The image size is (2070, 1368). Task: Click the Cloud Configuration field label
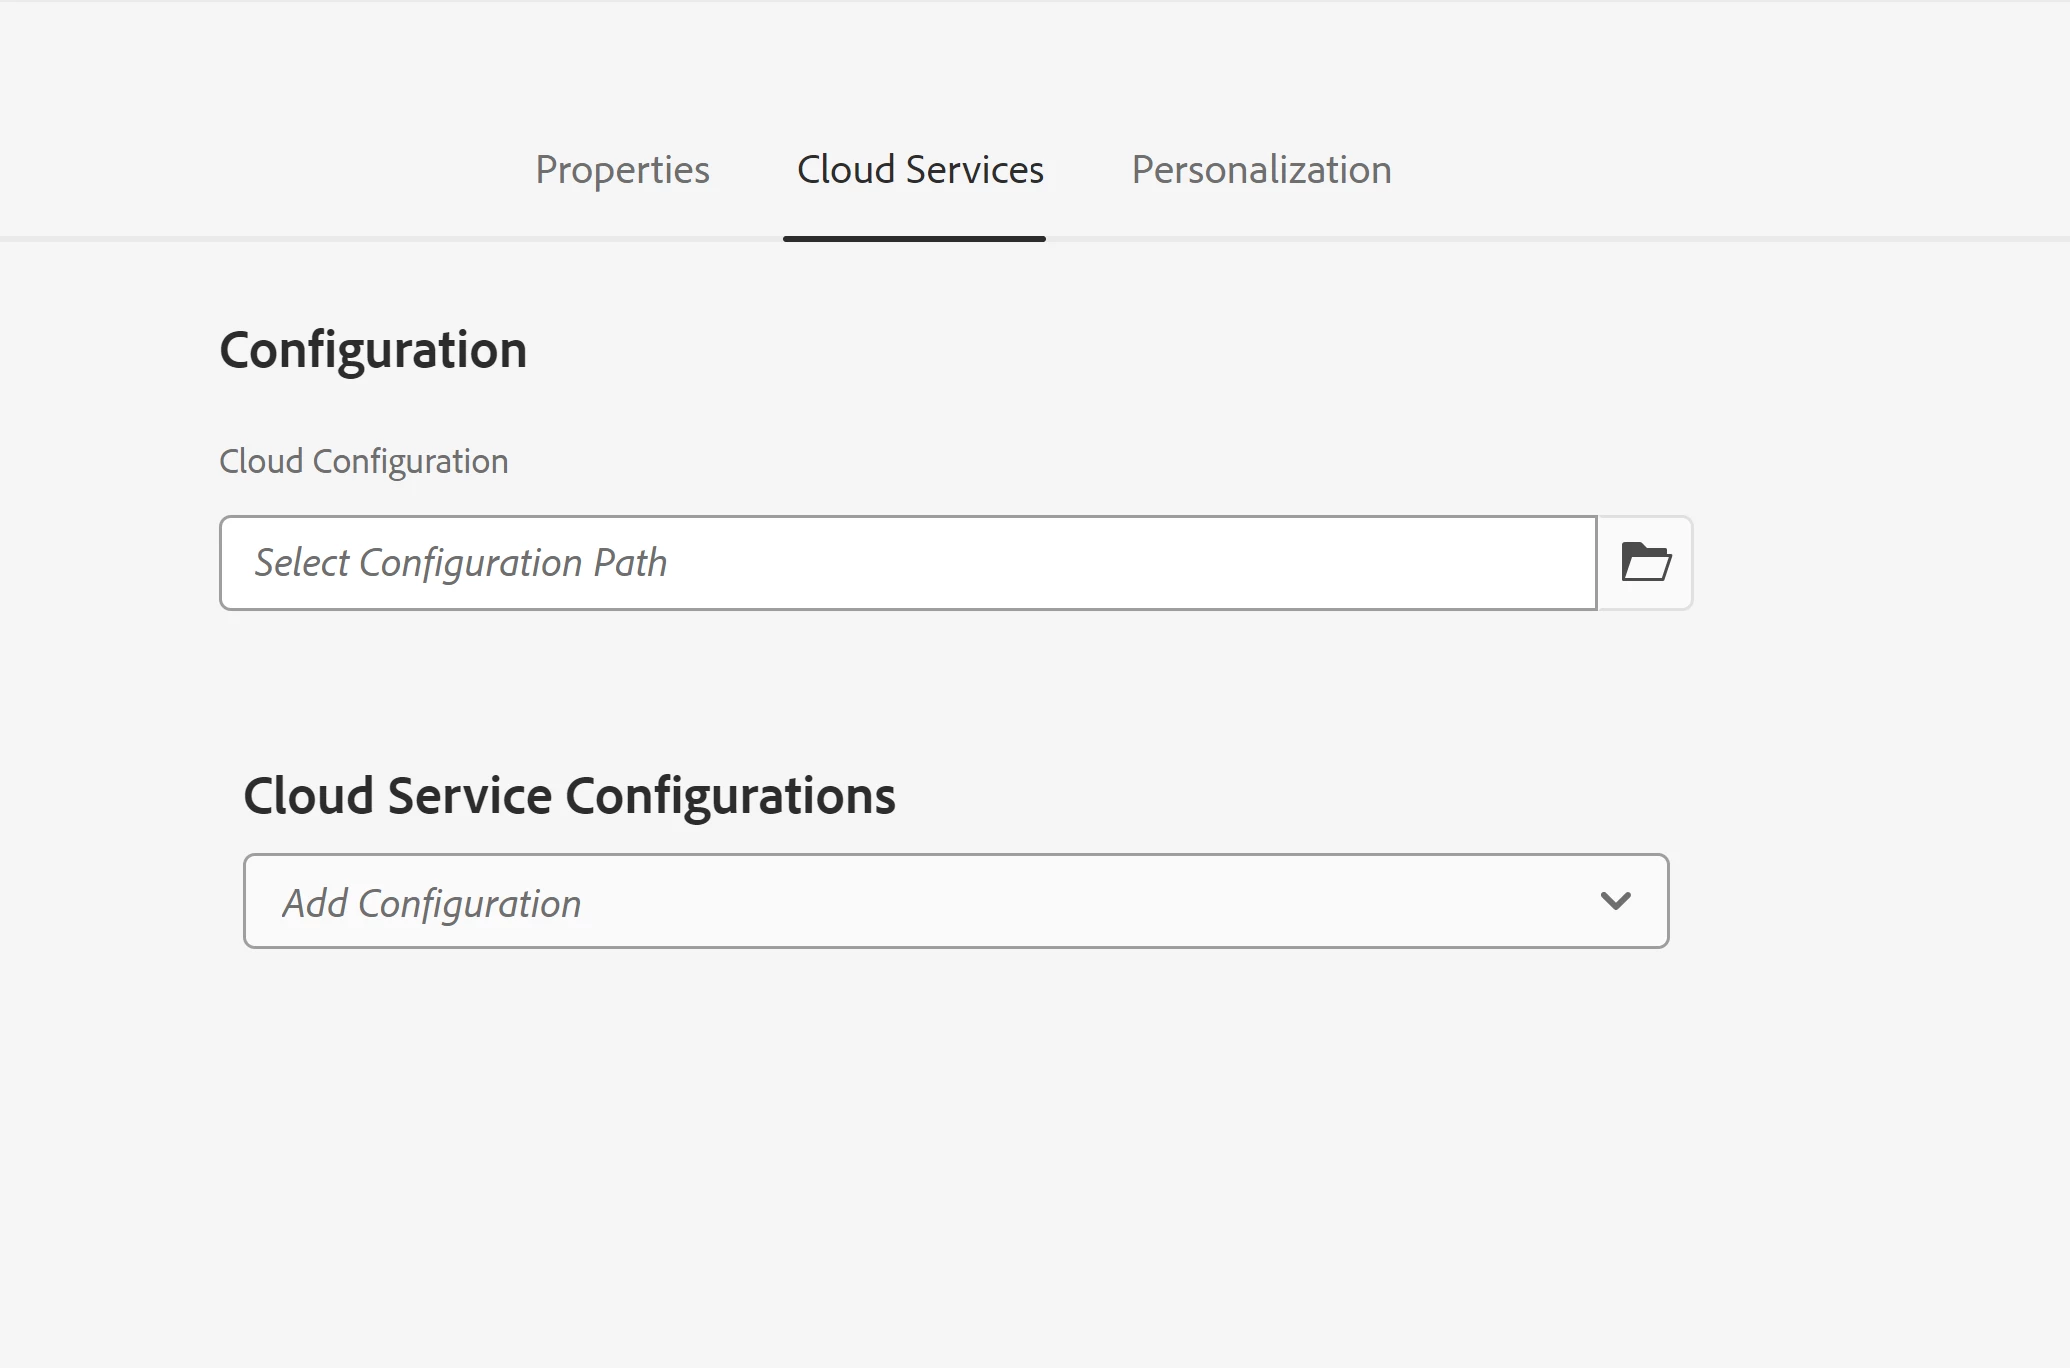(363, 461)
